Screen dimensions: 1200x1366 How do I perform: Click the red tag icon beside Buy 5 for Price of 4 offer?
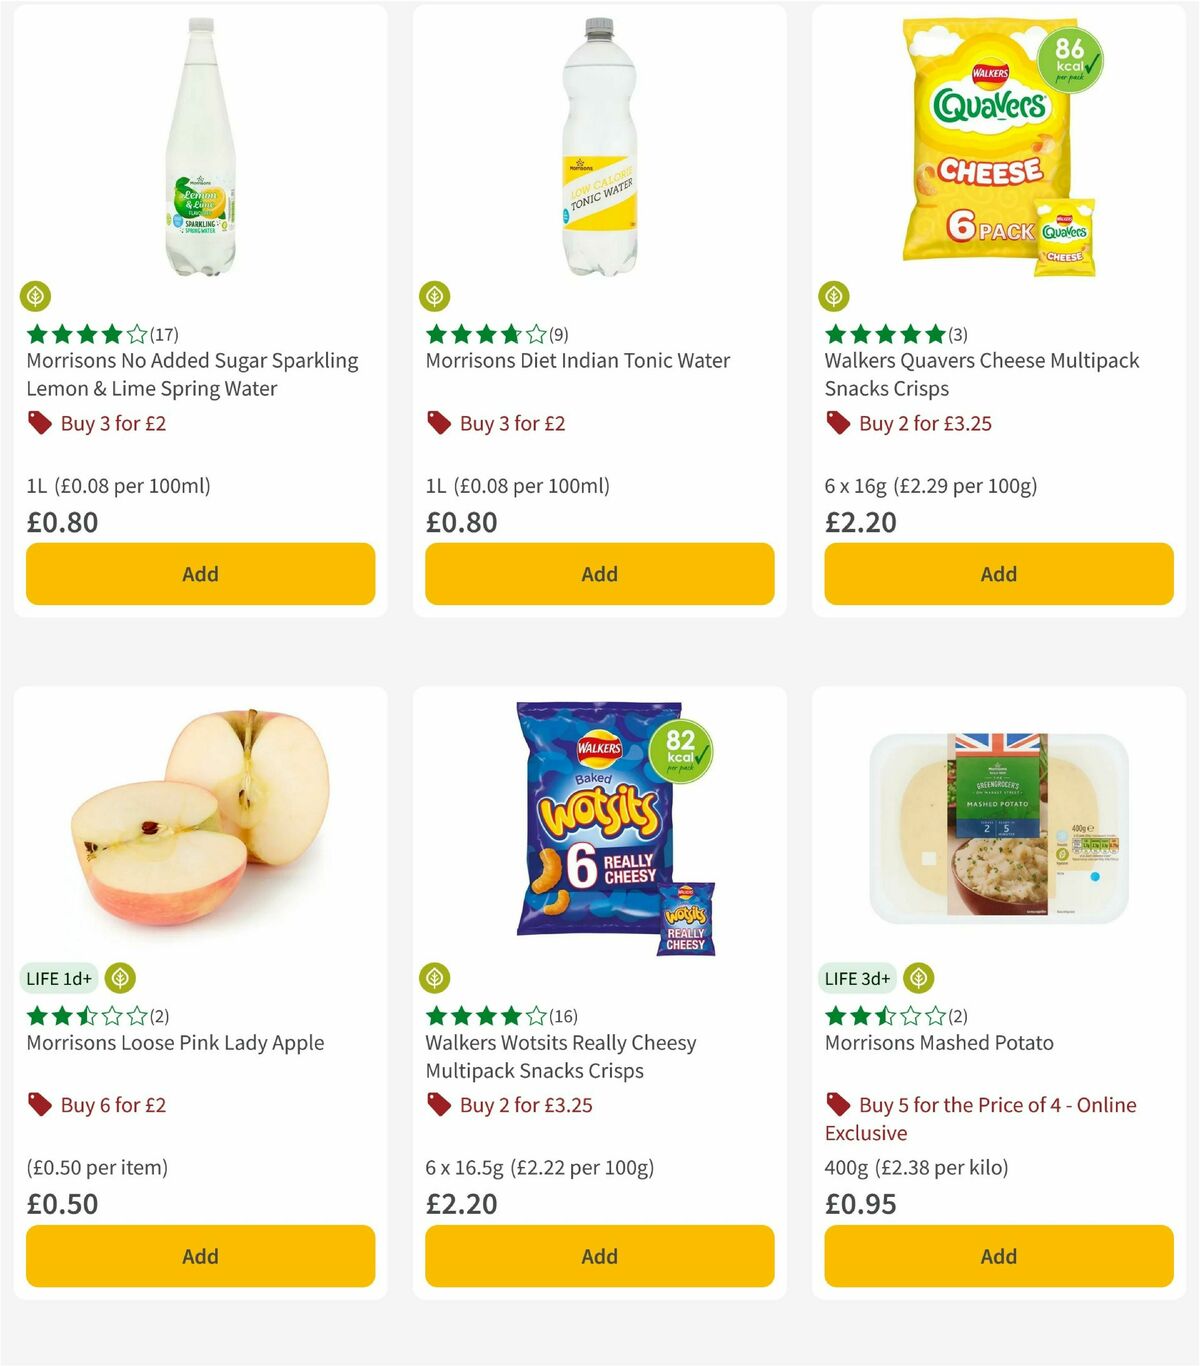[837, 1105]
